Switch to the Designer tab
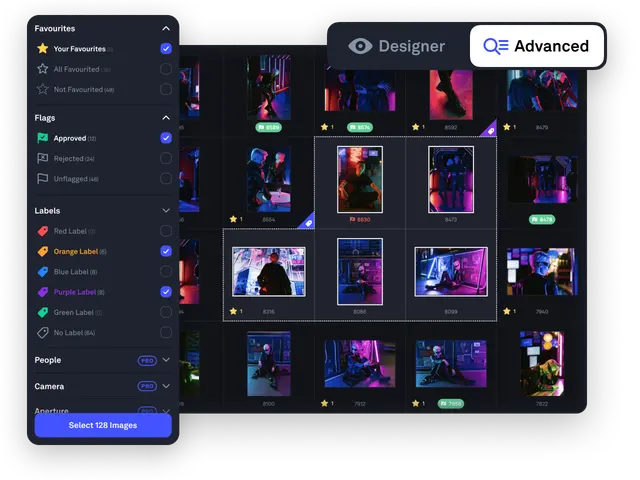 click(396, 46)
